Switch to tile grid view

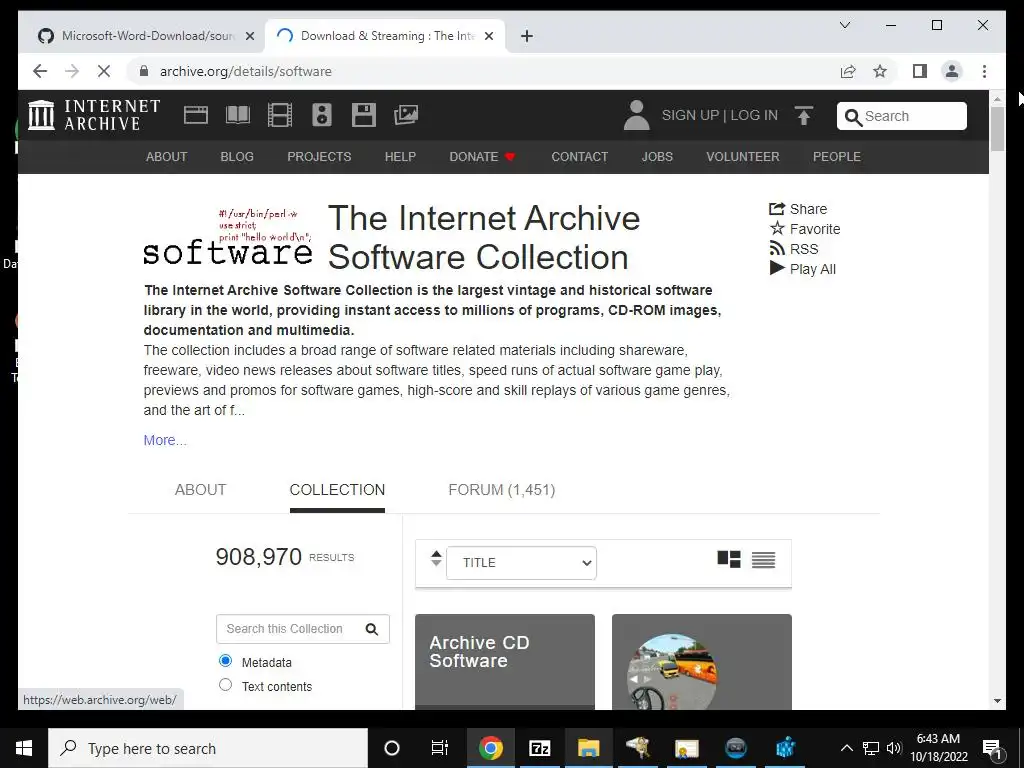click(729, 560)
